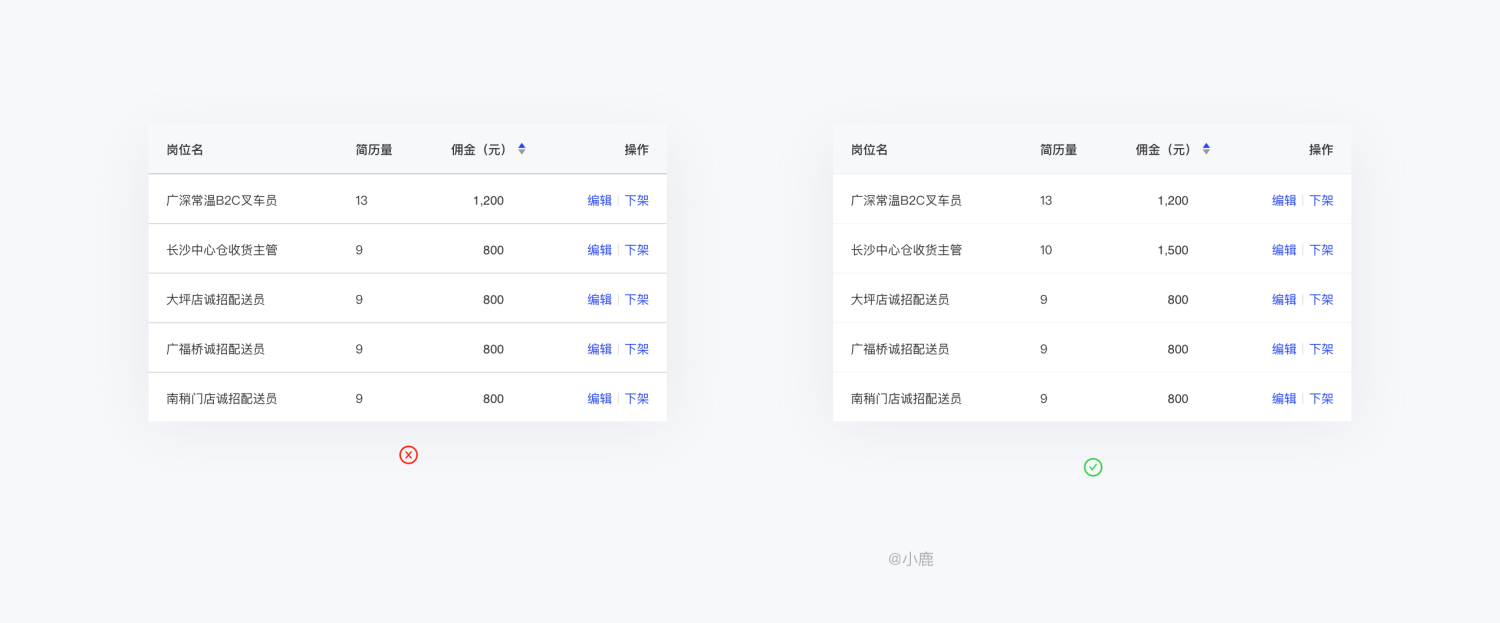Click 下架 for 广福桥诚招配送员 in red-X table
Viewport: 1500px width, 623px height.
[x=637, y=349]
